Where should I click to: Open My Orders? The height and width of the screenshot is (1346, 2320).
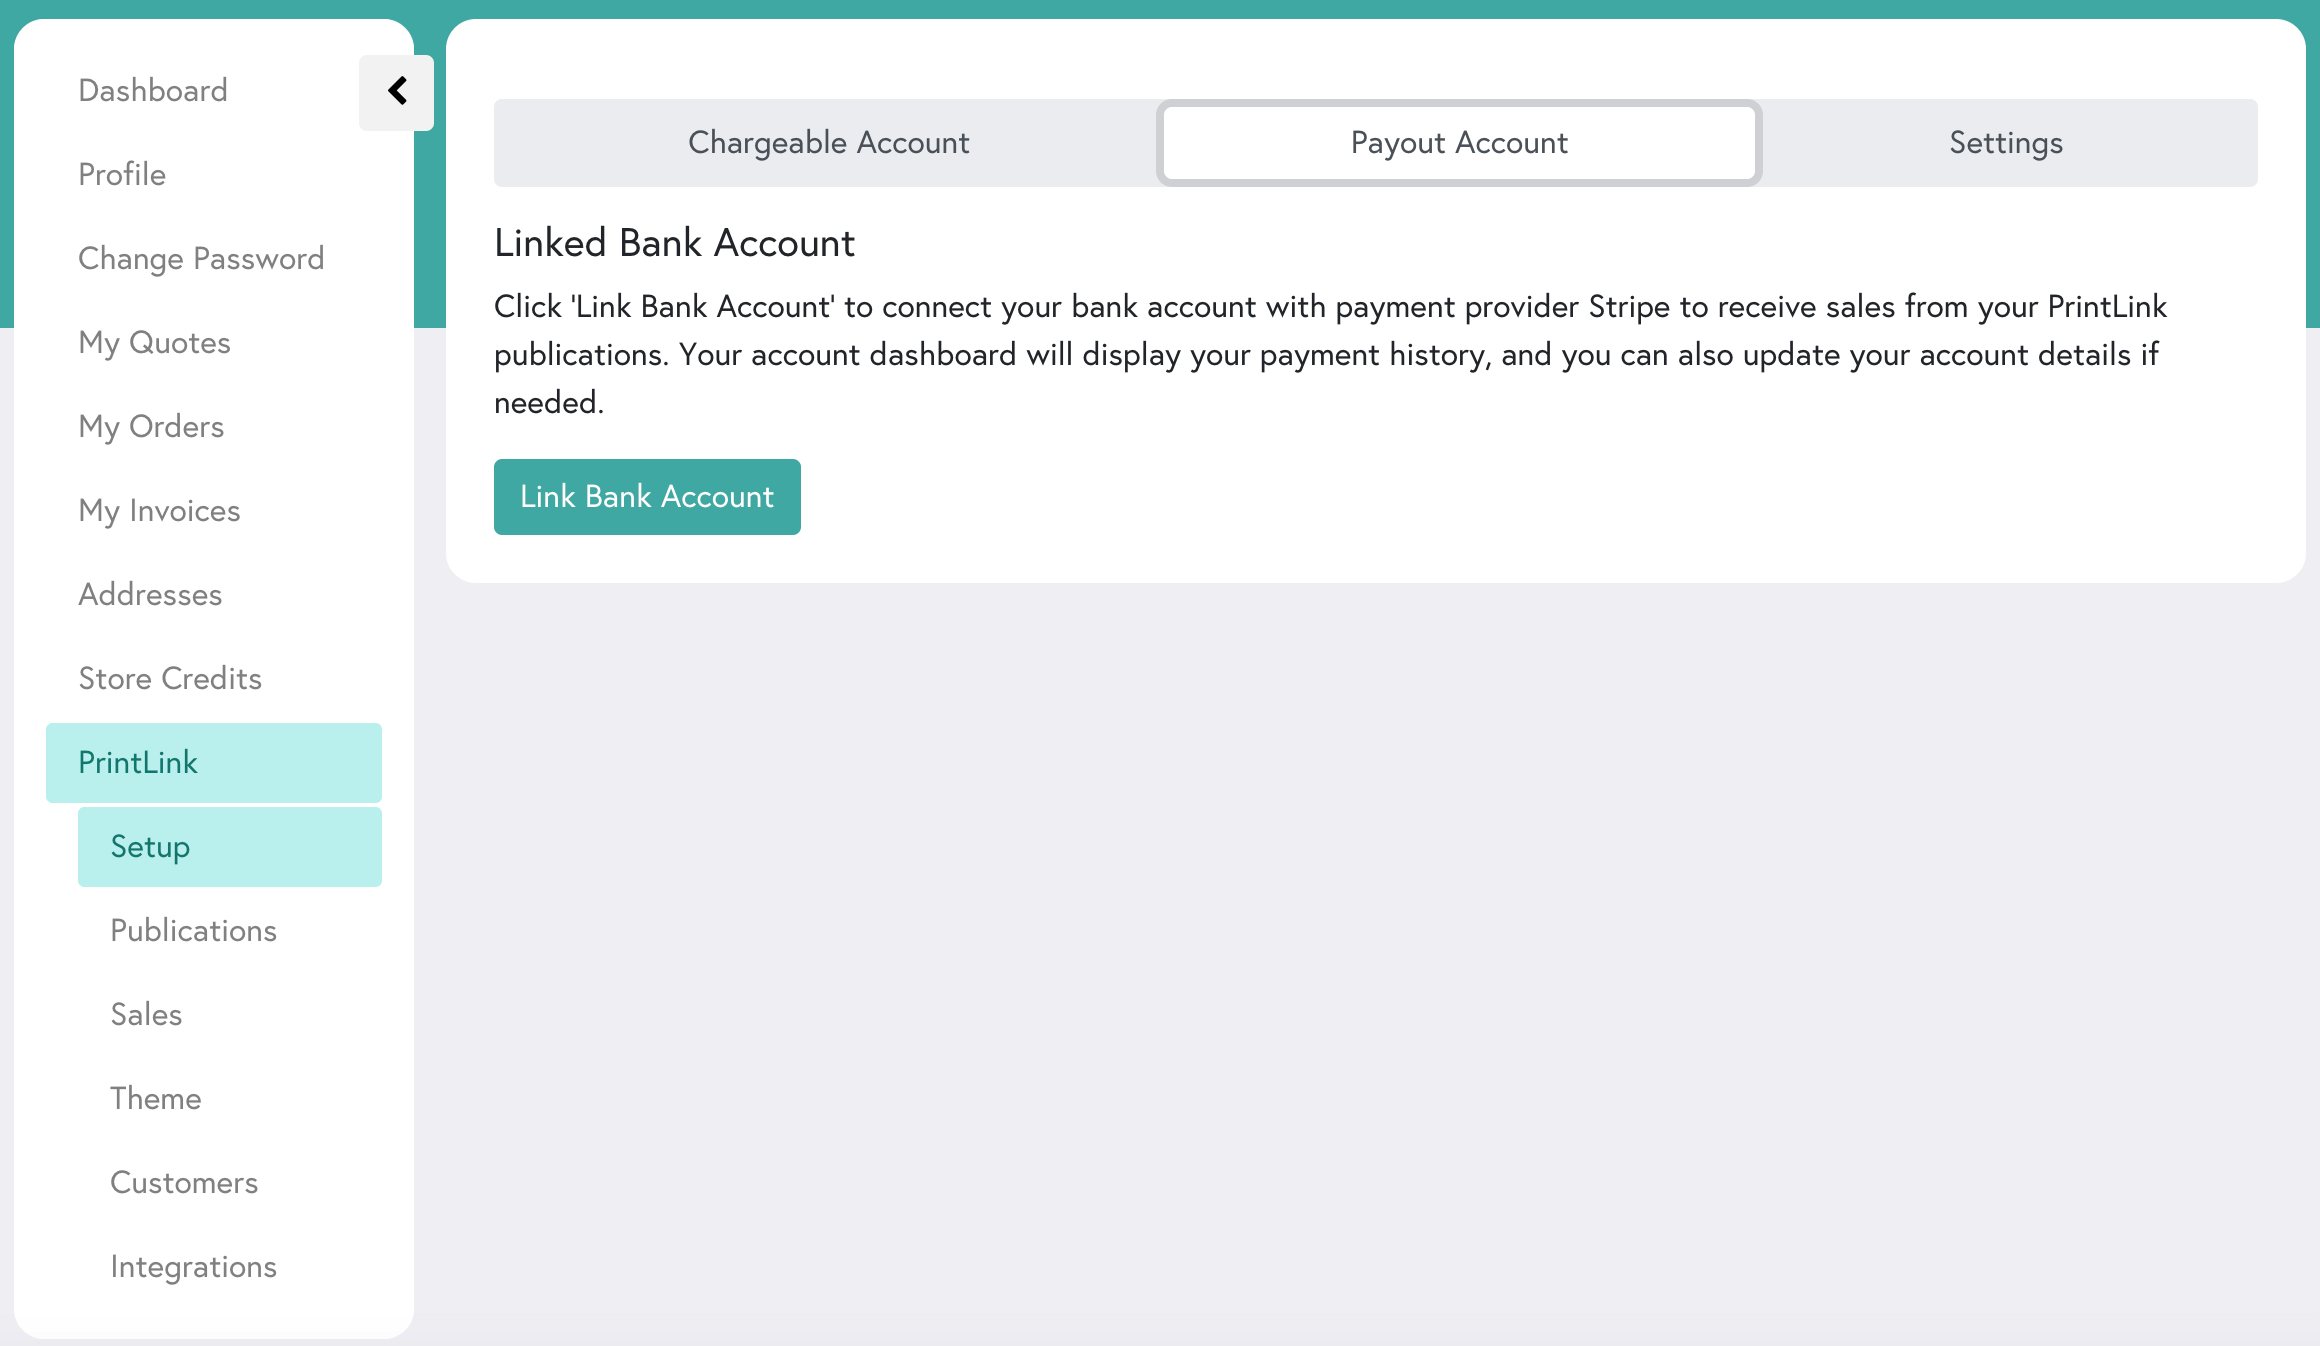point(151,426)
